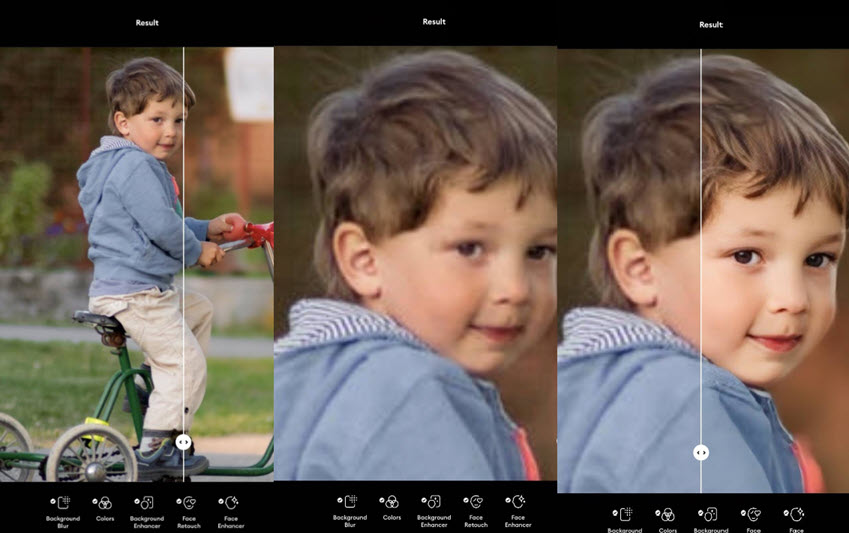Tap Face Enhancer in the tricycle photo screen

tap(231, 511)
